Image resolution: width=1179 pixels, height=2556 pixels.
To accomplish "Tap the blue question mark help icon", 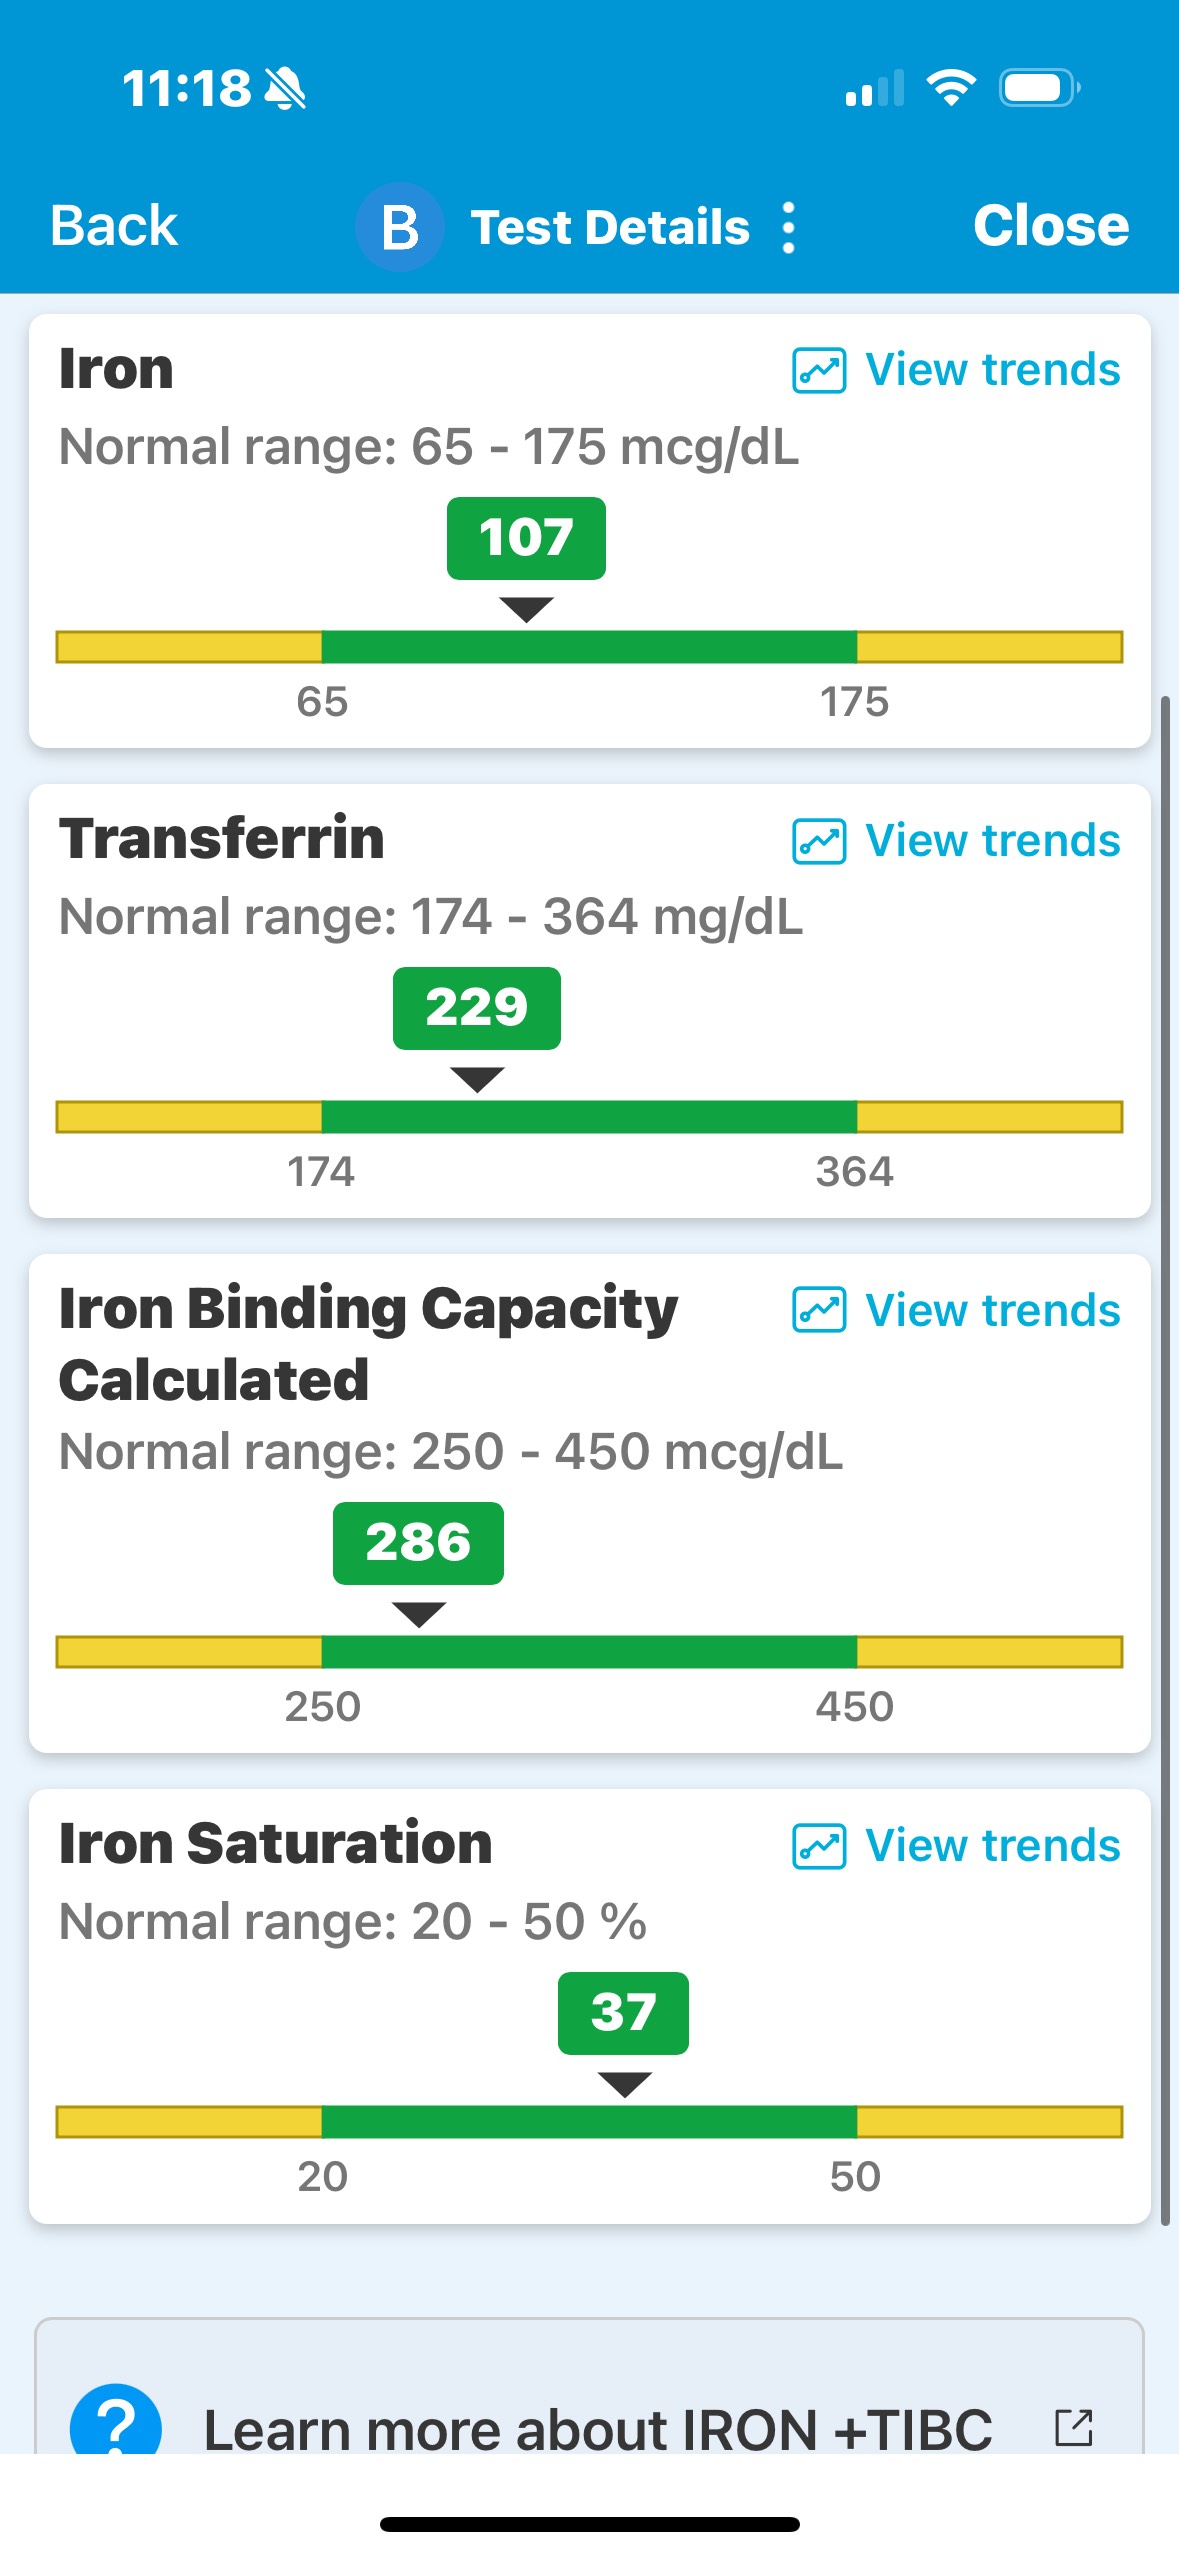I will click(x=116, y=2422).
